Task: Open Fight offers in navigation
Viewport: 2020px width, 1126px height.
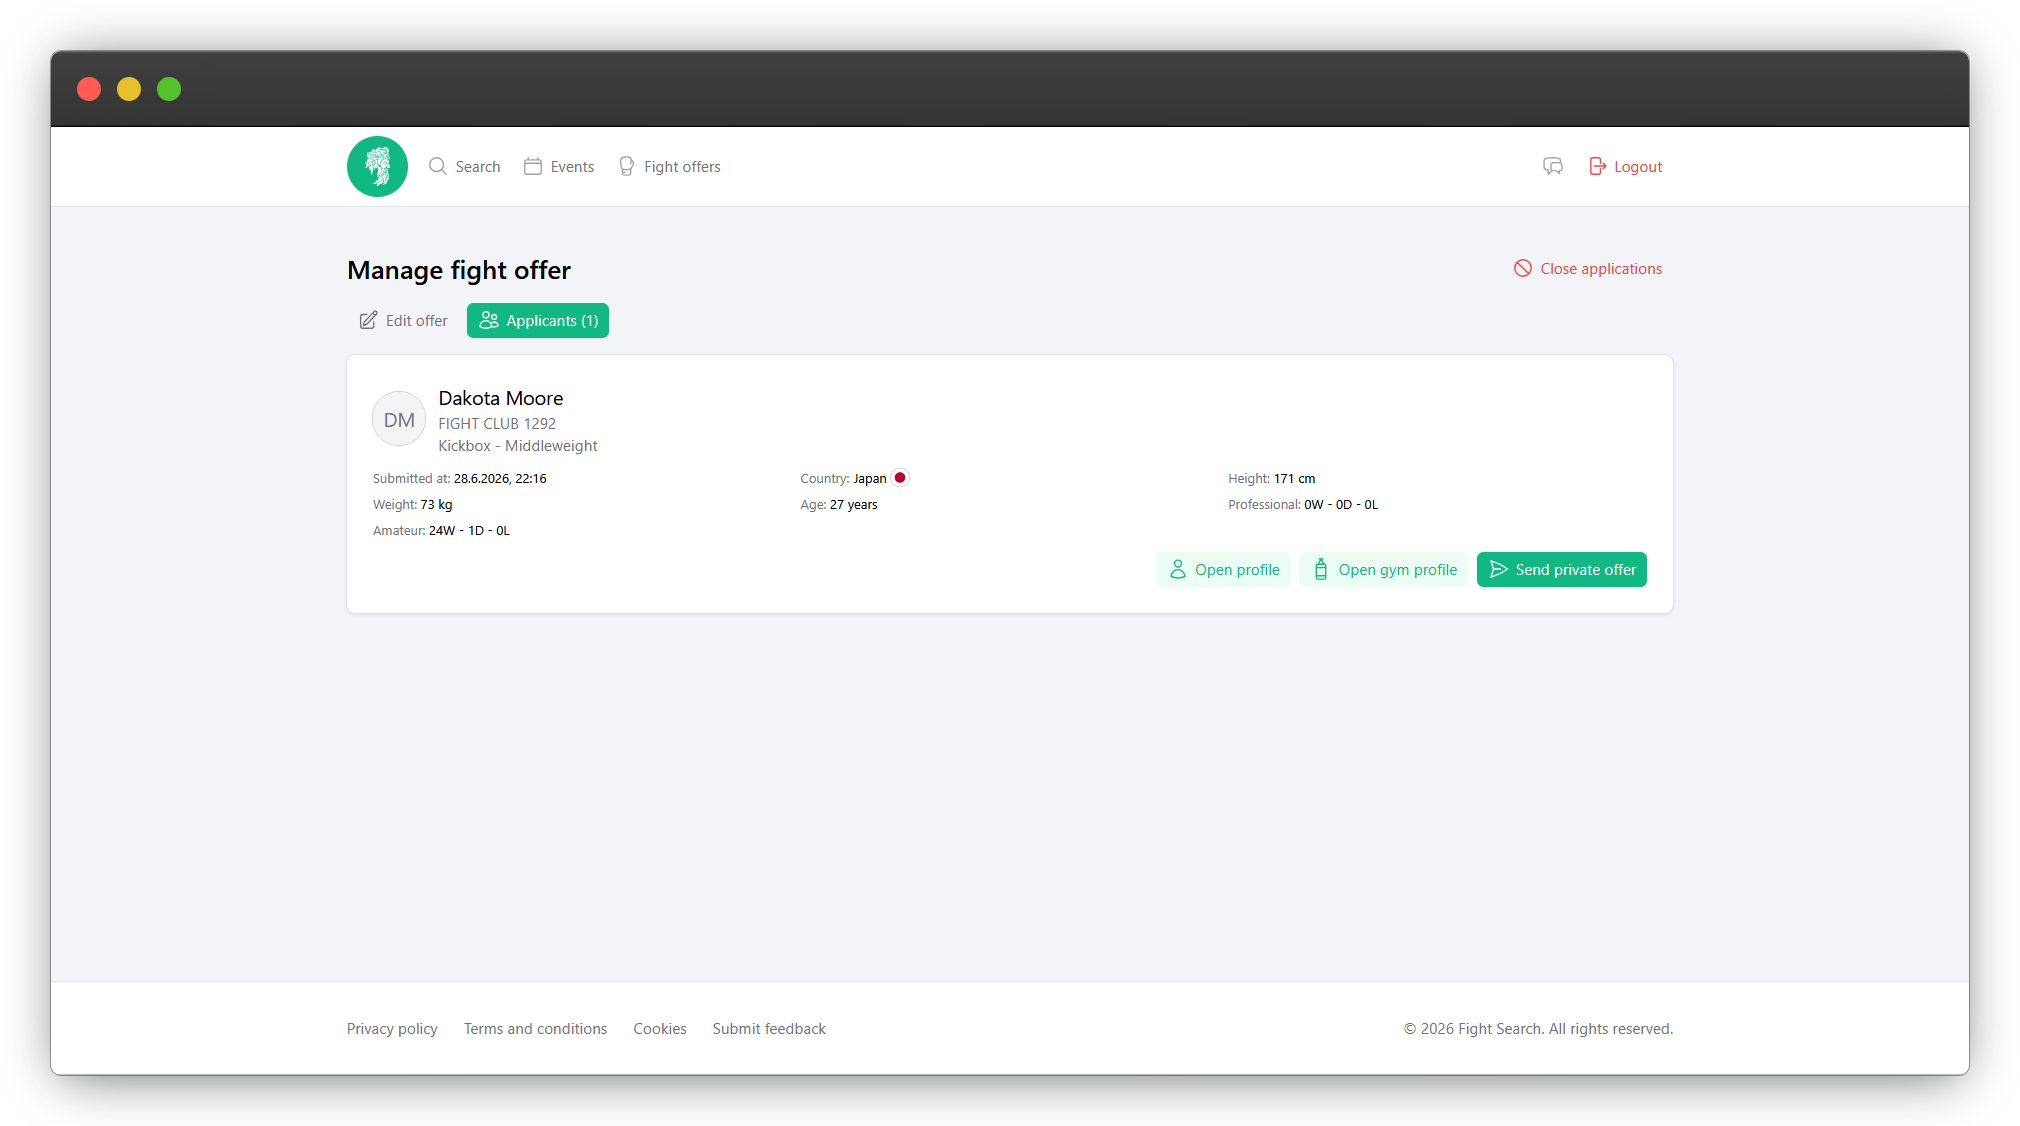Action: (669, 166)
